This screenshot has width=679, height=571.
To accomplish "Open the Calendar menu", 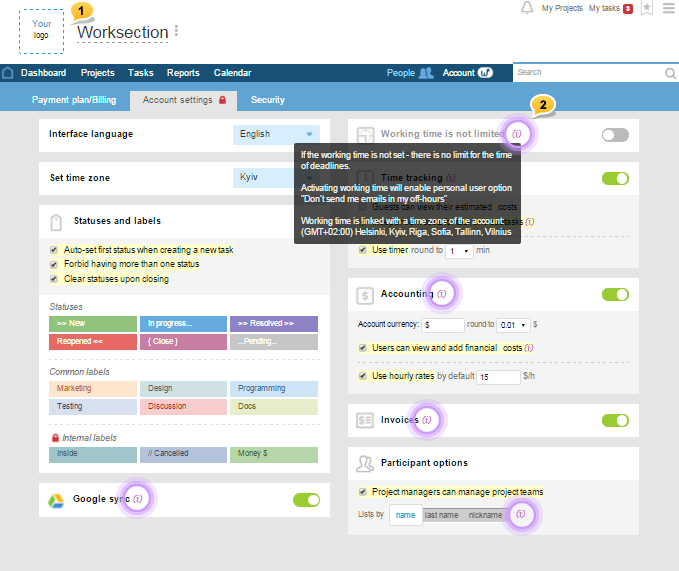I will pyautogui.click(x=232, y=73).
